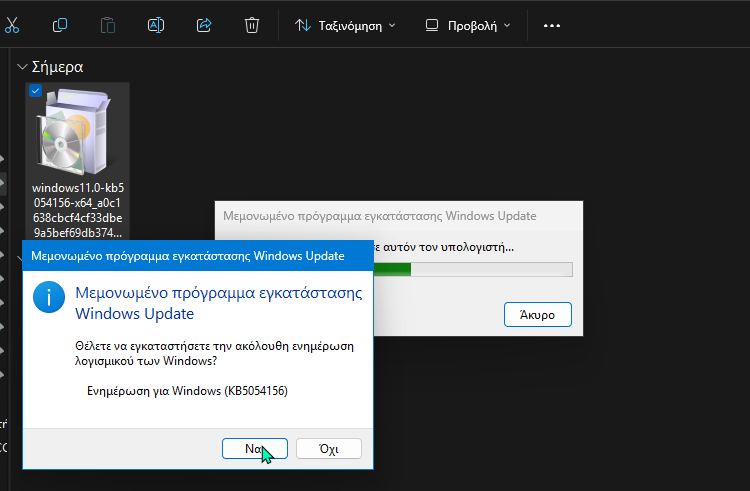Open the three-dots more options menu
Viewport: 750px width, 491px height.
click(x=552, y=26)
